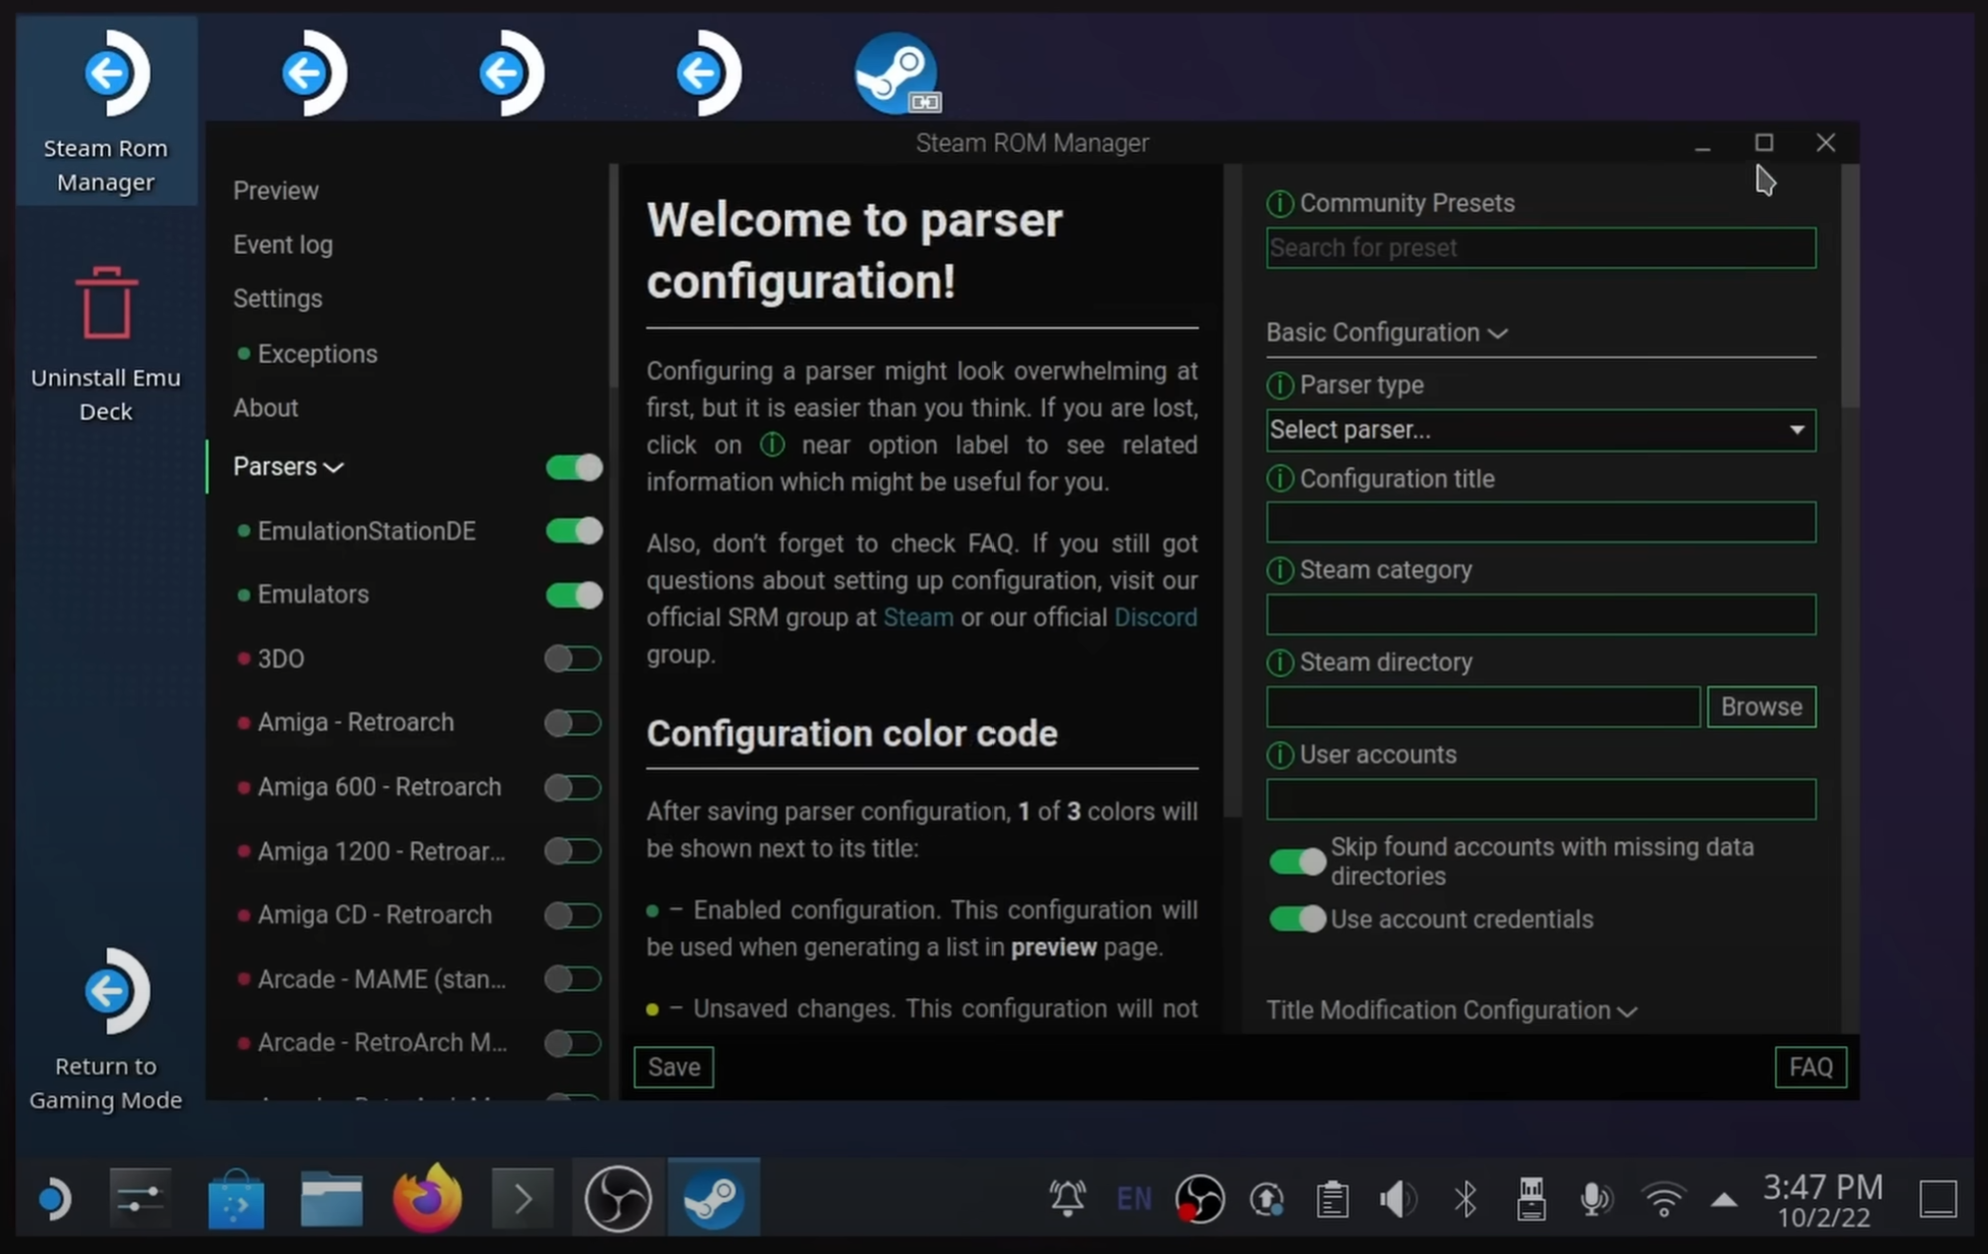Click the EN keyboard layout indicator
This screenshot has width=1988, height=1254.
click(x=1133, y=1198)
